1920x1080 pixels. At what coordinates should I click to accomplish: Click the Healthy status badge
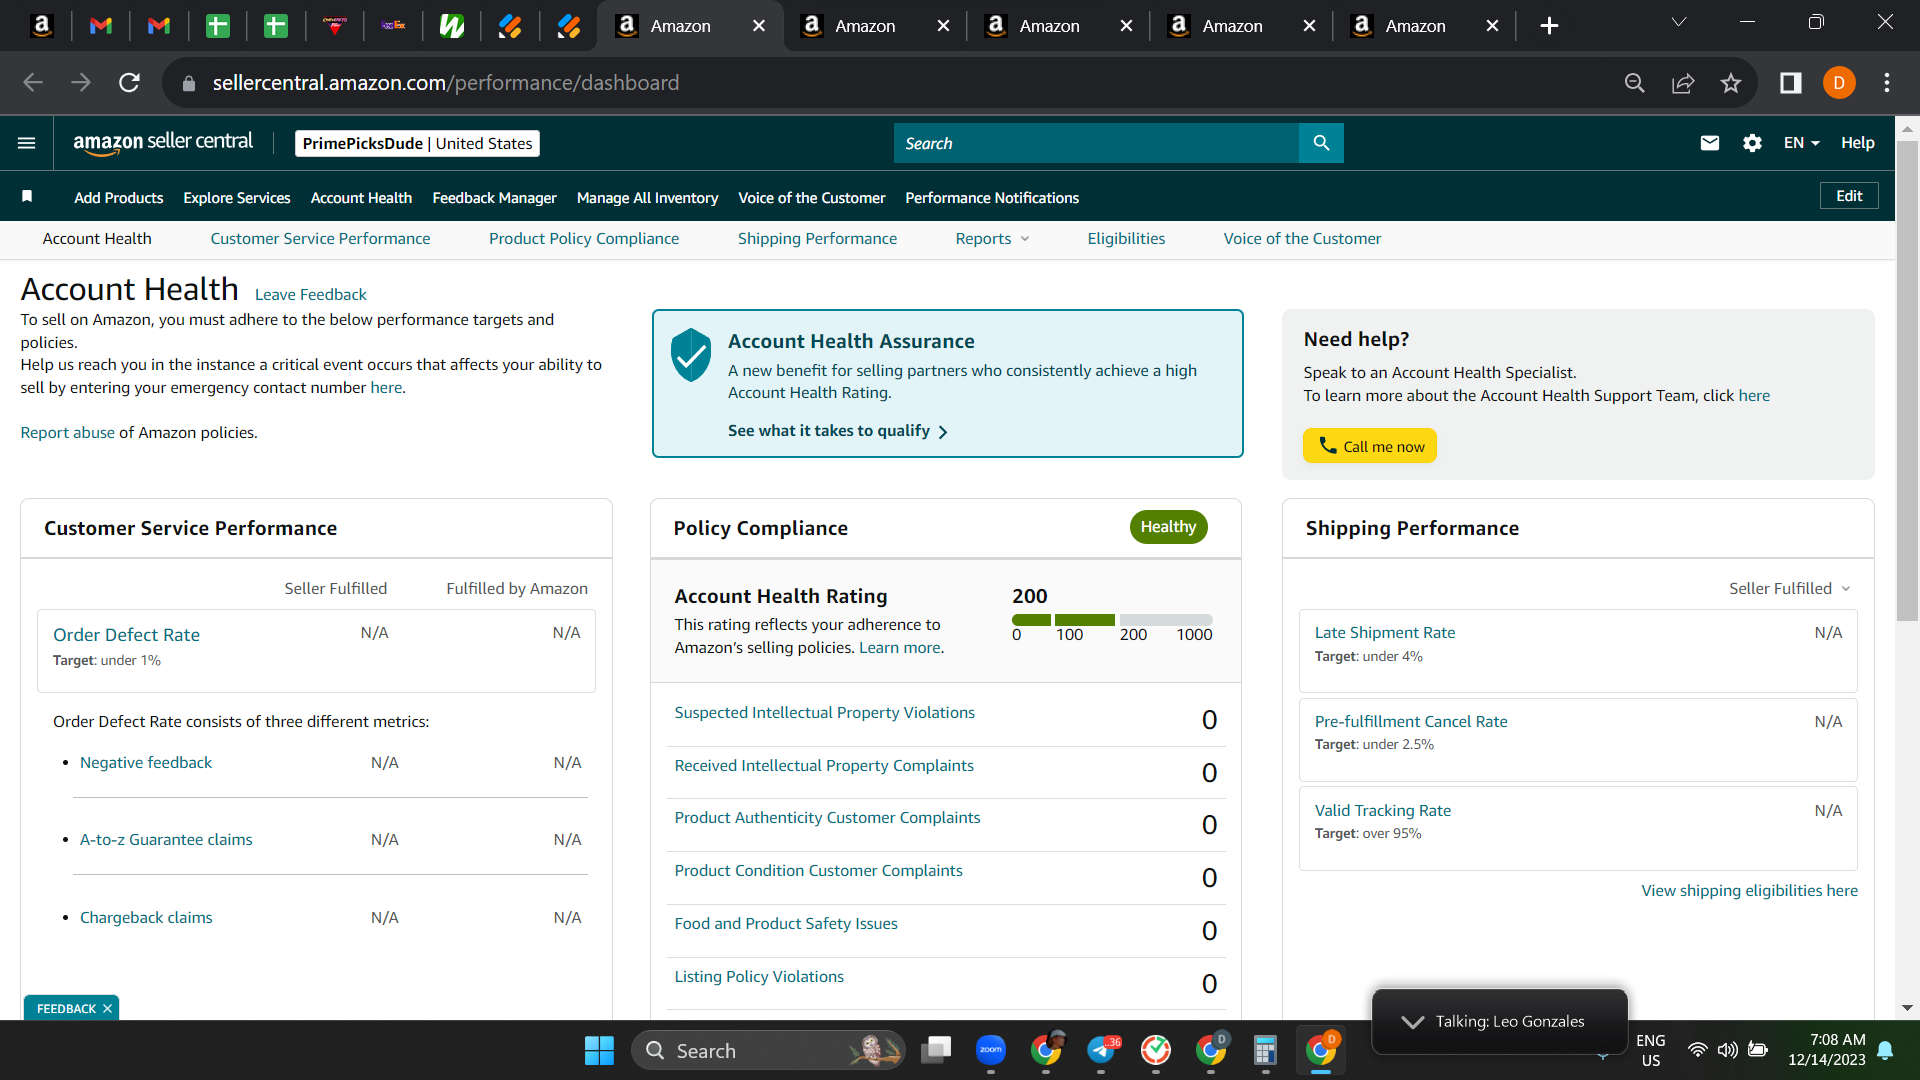tap(1168, 527)
